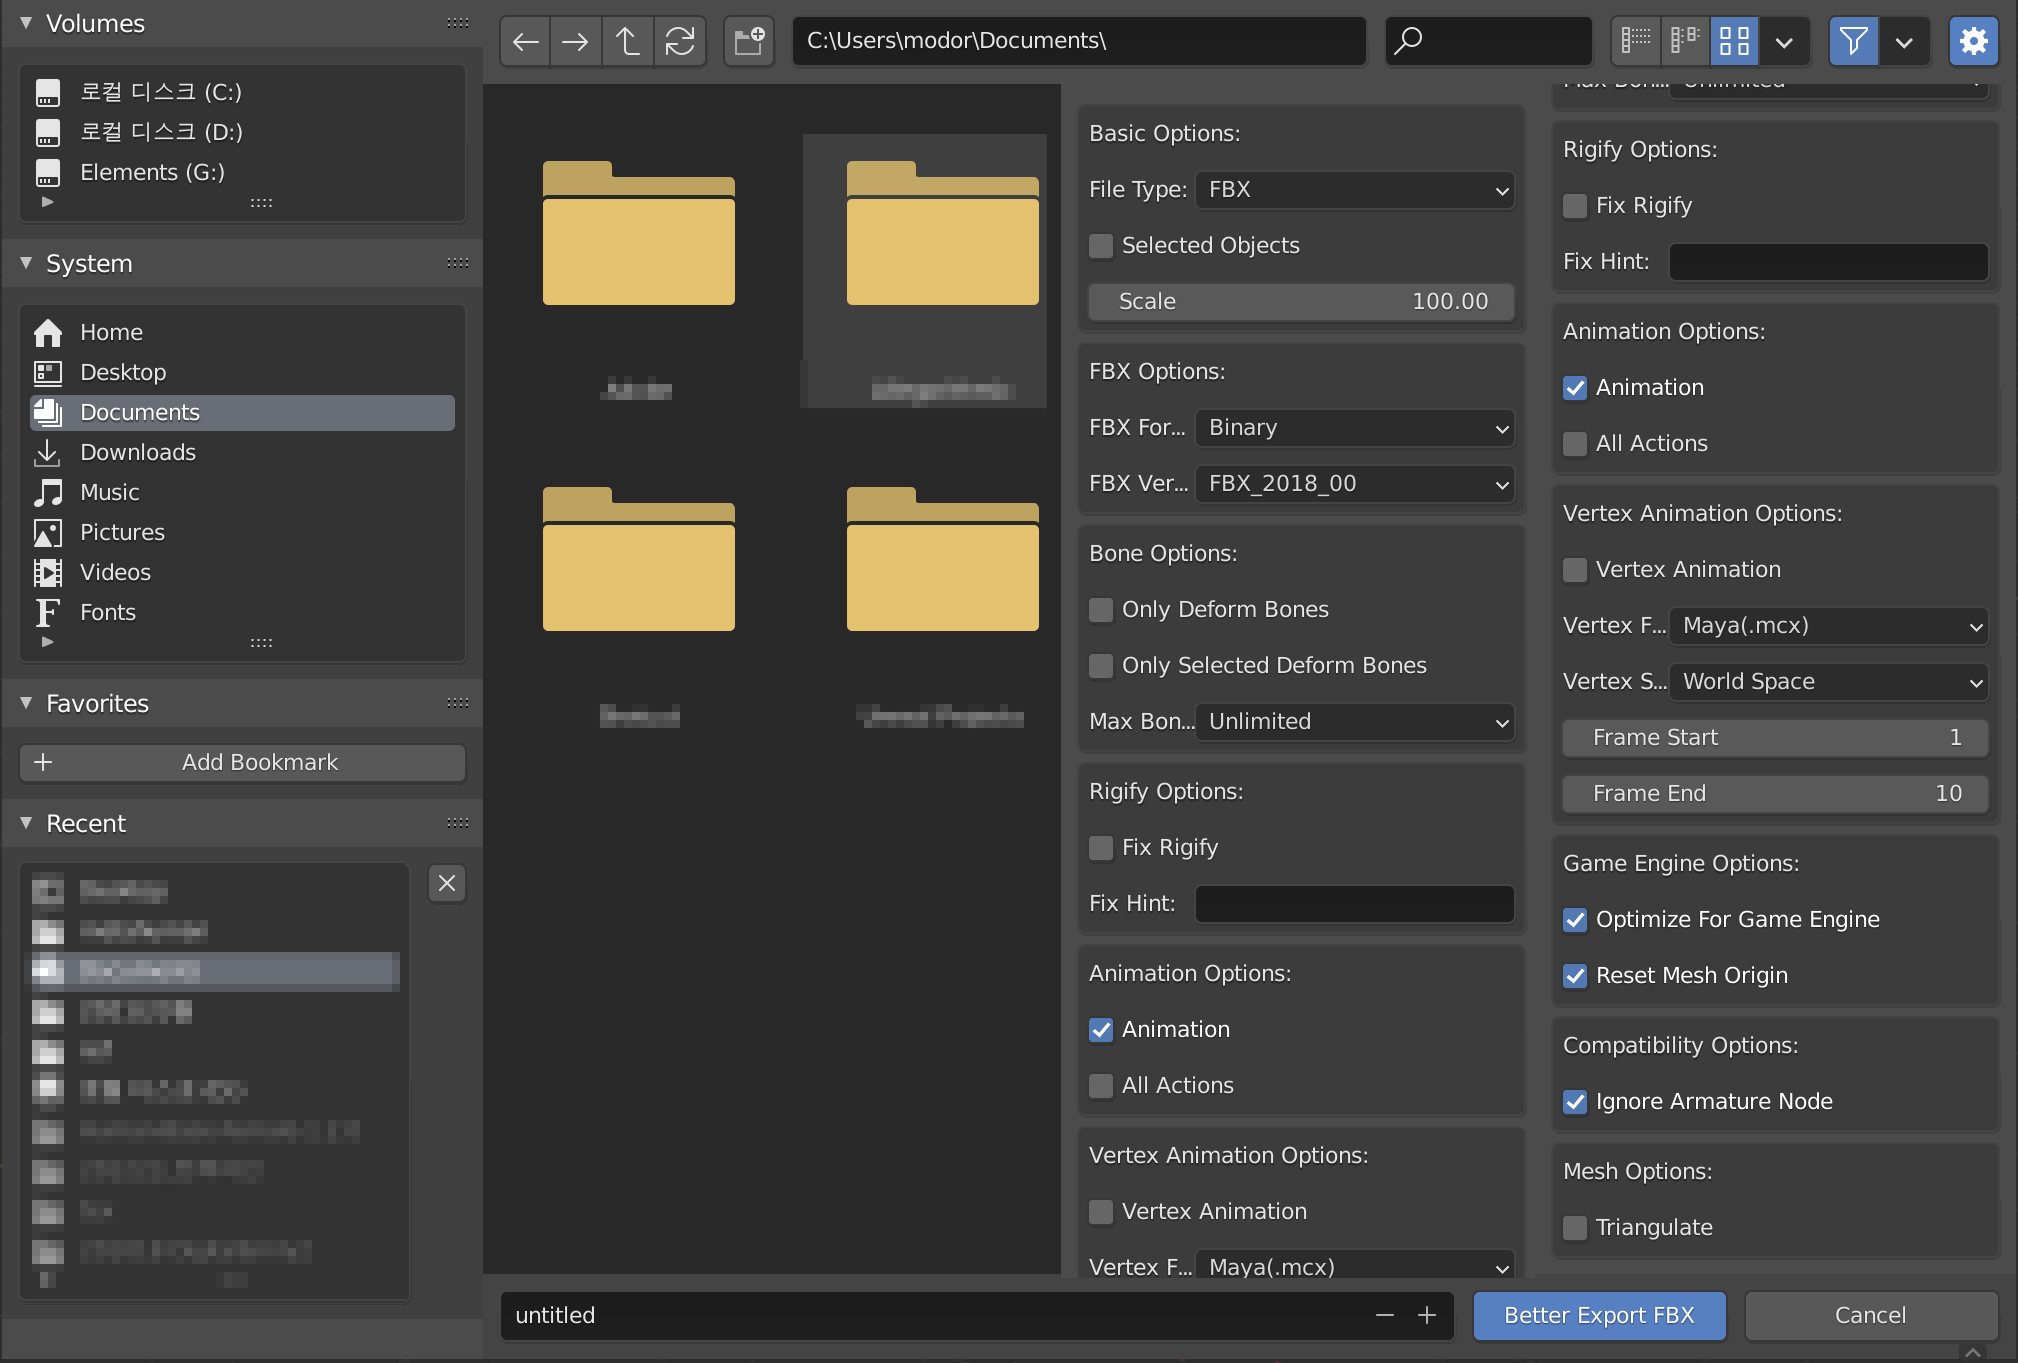Image resolution: width=2018 pixels, height=1363 pixels.
Task: Uncheck Optimize For Game Engine
Action: 1575,920
